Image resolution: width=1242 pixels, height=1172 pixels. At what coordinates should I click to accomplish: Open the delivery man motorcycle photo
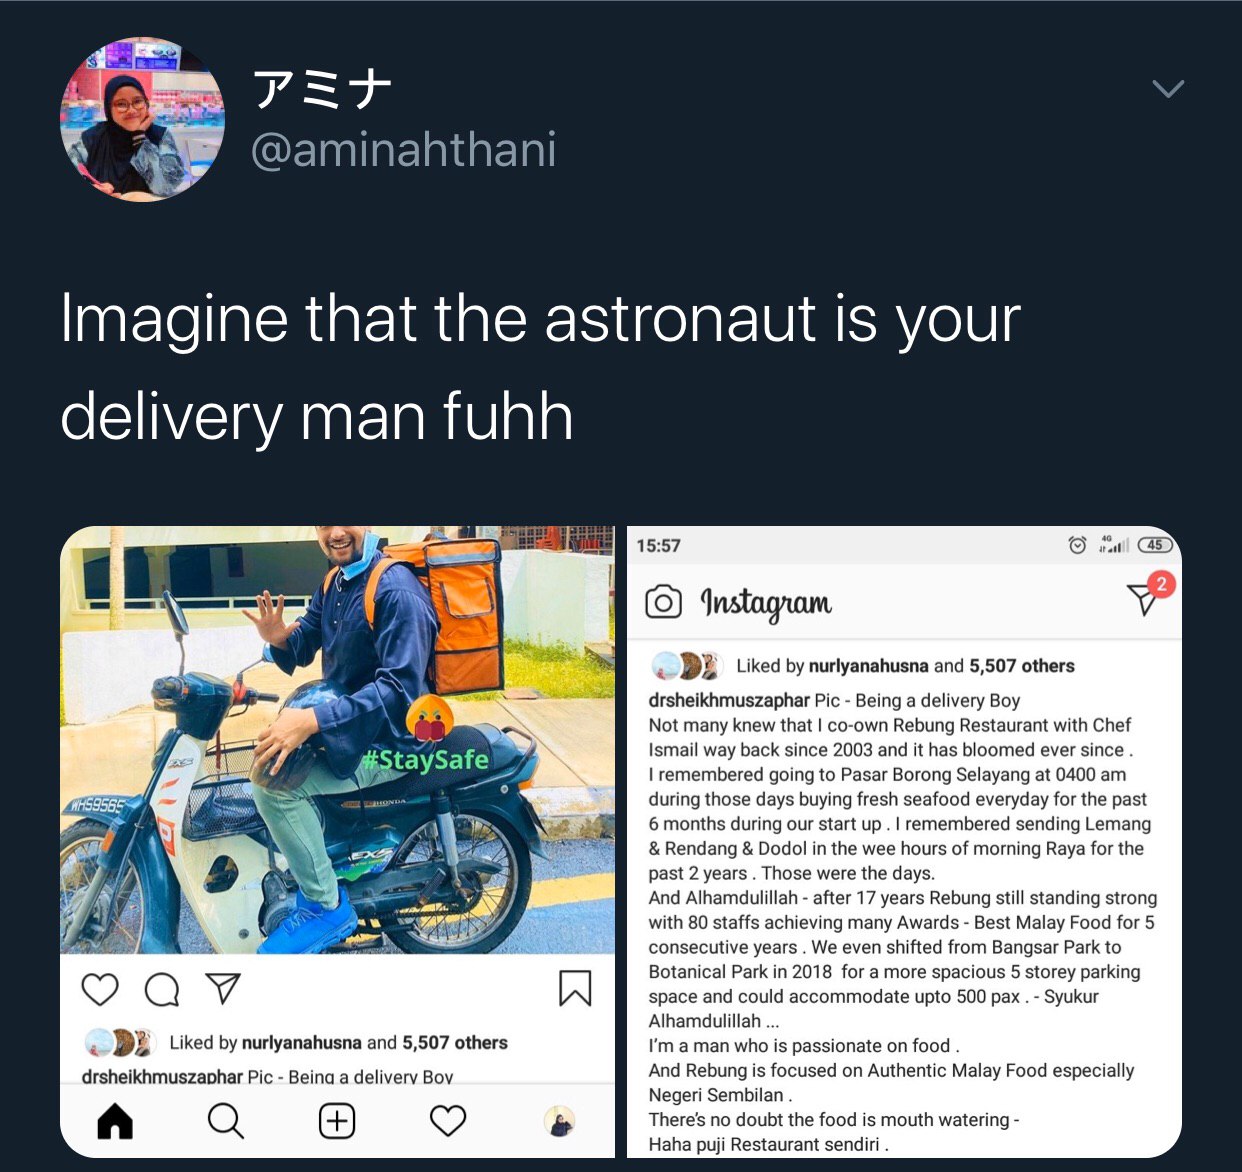337,740
